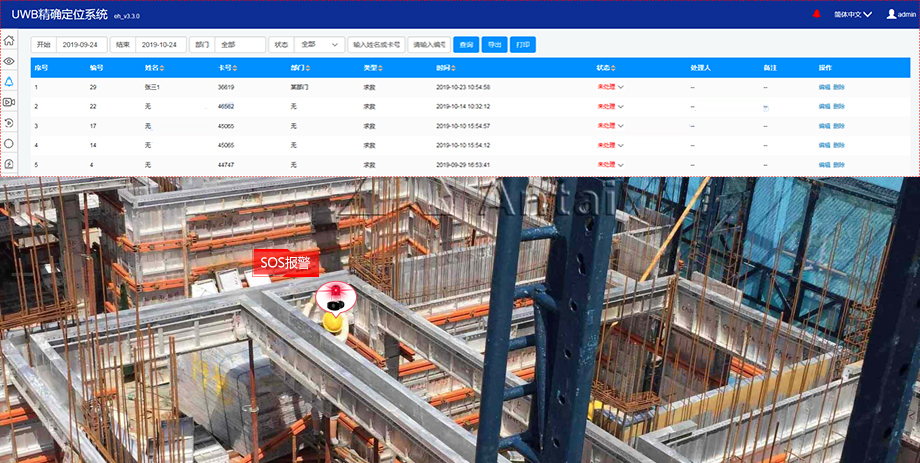This screenshot has width=920, height=463.
Task: Click the 导出 export button
Action: tap(494, 45)
